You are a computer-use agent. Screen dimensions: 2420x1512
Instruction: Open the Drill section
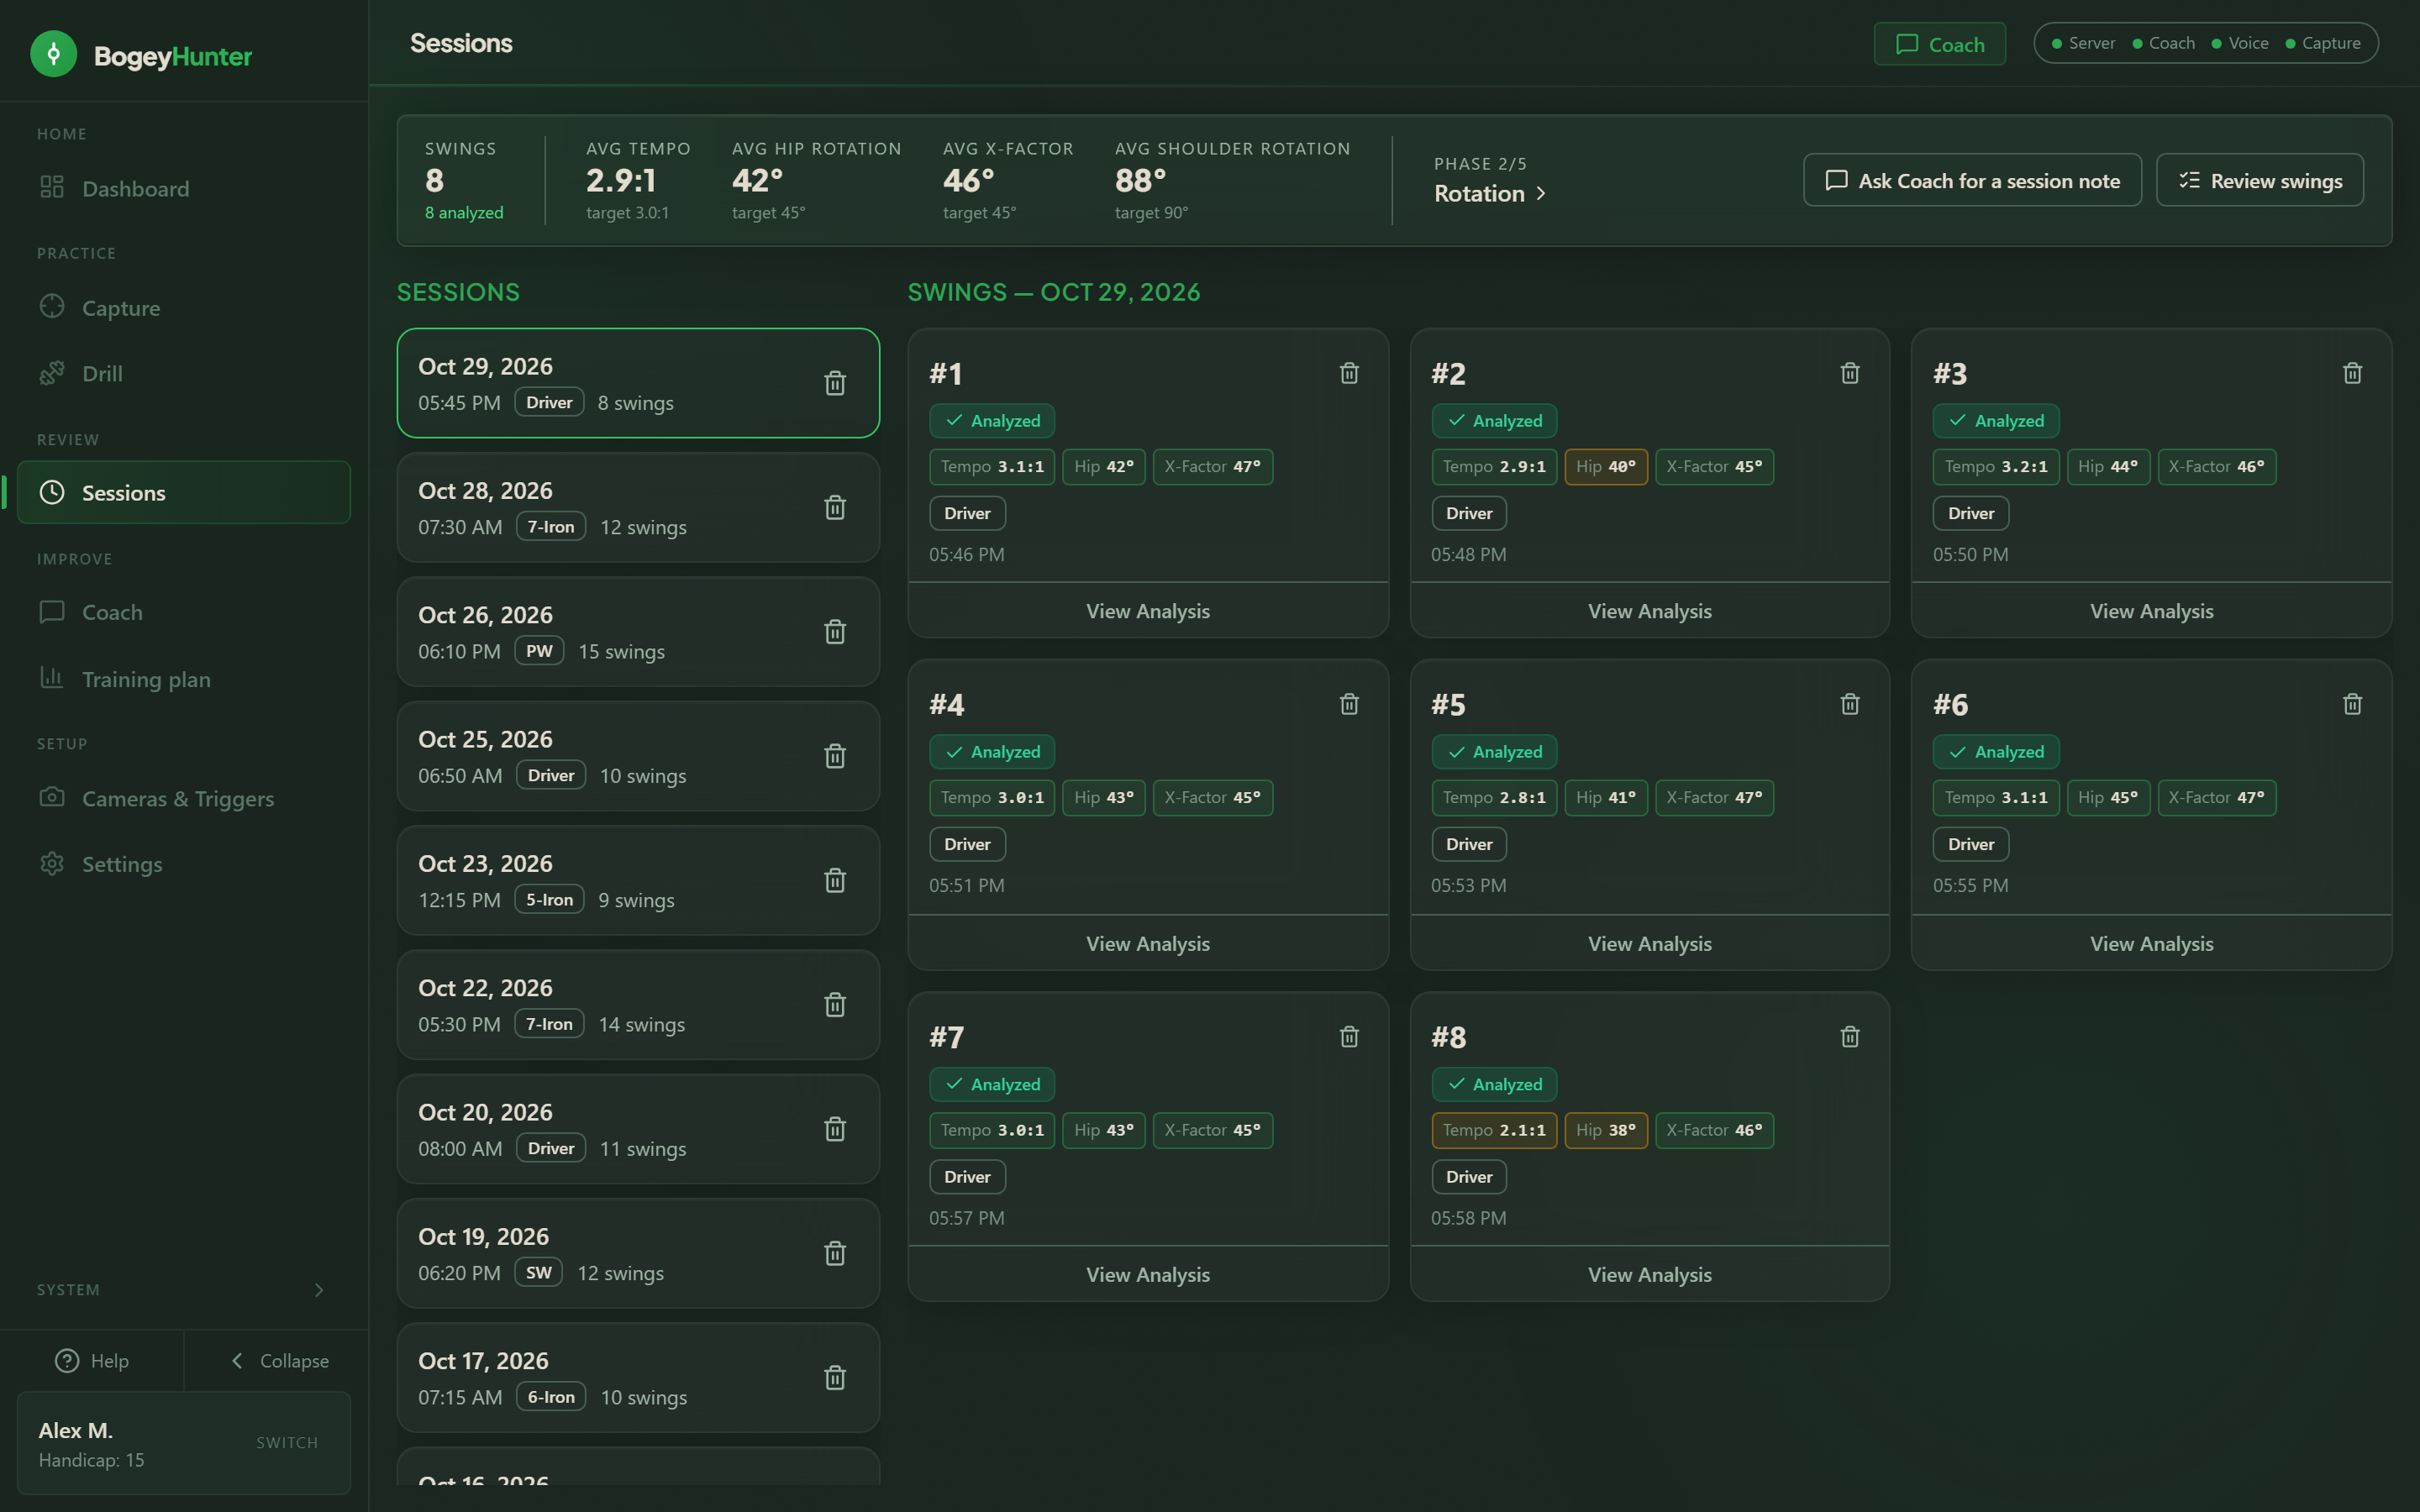point(184,373)
